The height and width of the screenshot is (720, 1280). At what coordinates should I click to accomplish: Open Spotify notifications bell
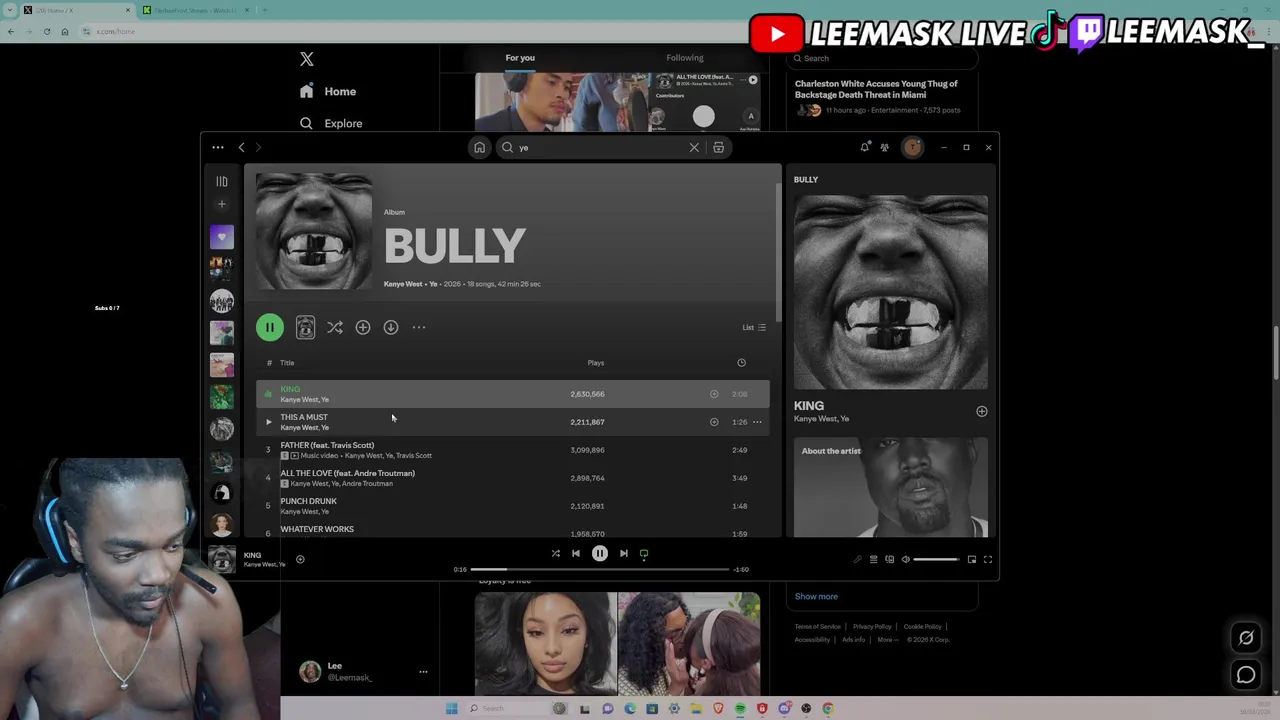[x=865, y=148]
